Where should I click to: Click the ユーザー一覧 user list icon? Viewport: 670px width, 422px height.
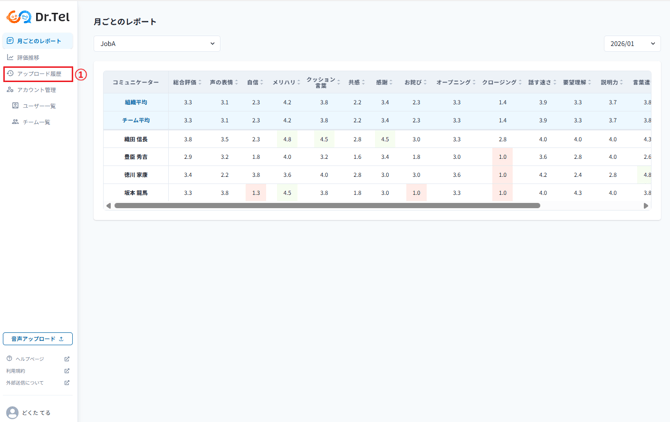click(15, 106)
